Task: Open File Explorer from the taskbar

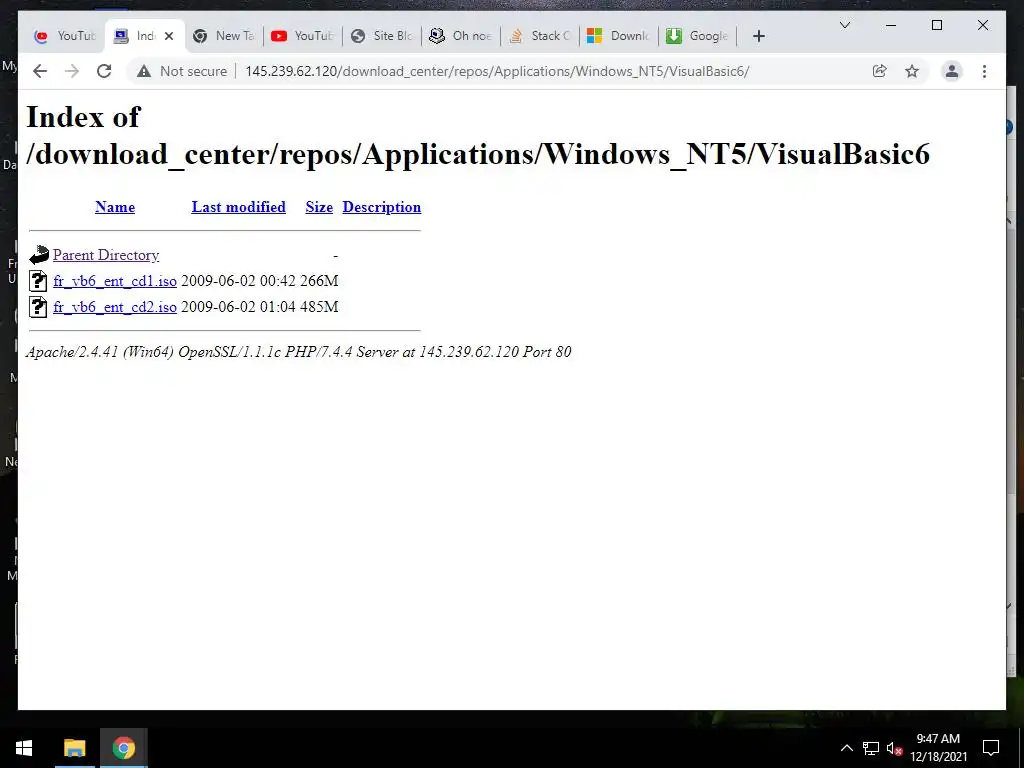Action: point(74,748)
